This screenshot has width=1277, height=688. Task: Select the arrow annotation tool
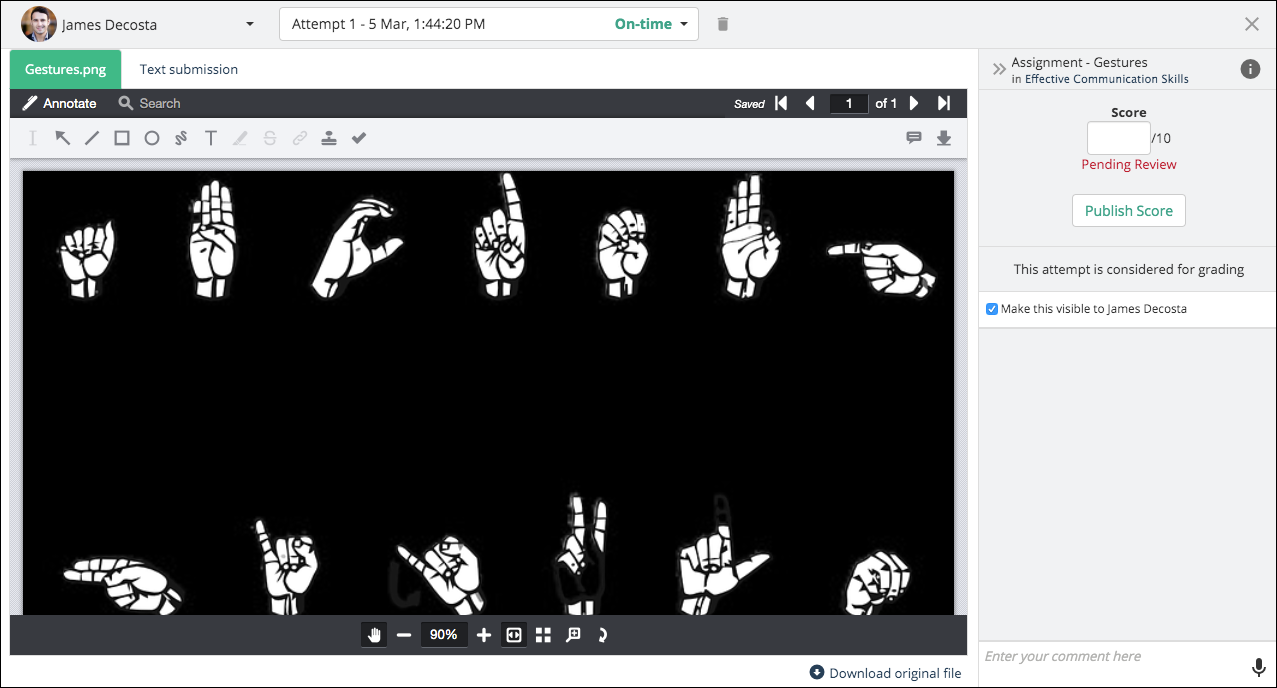62,138
